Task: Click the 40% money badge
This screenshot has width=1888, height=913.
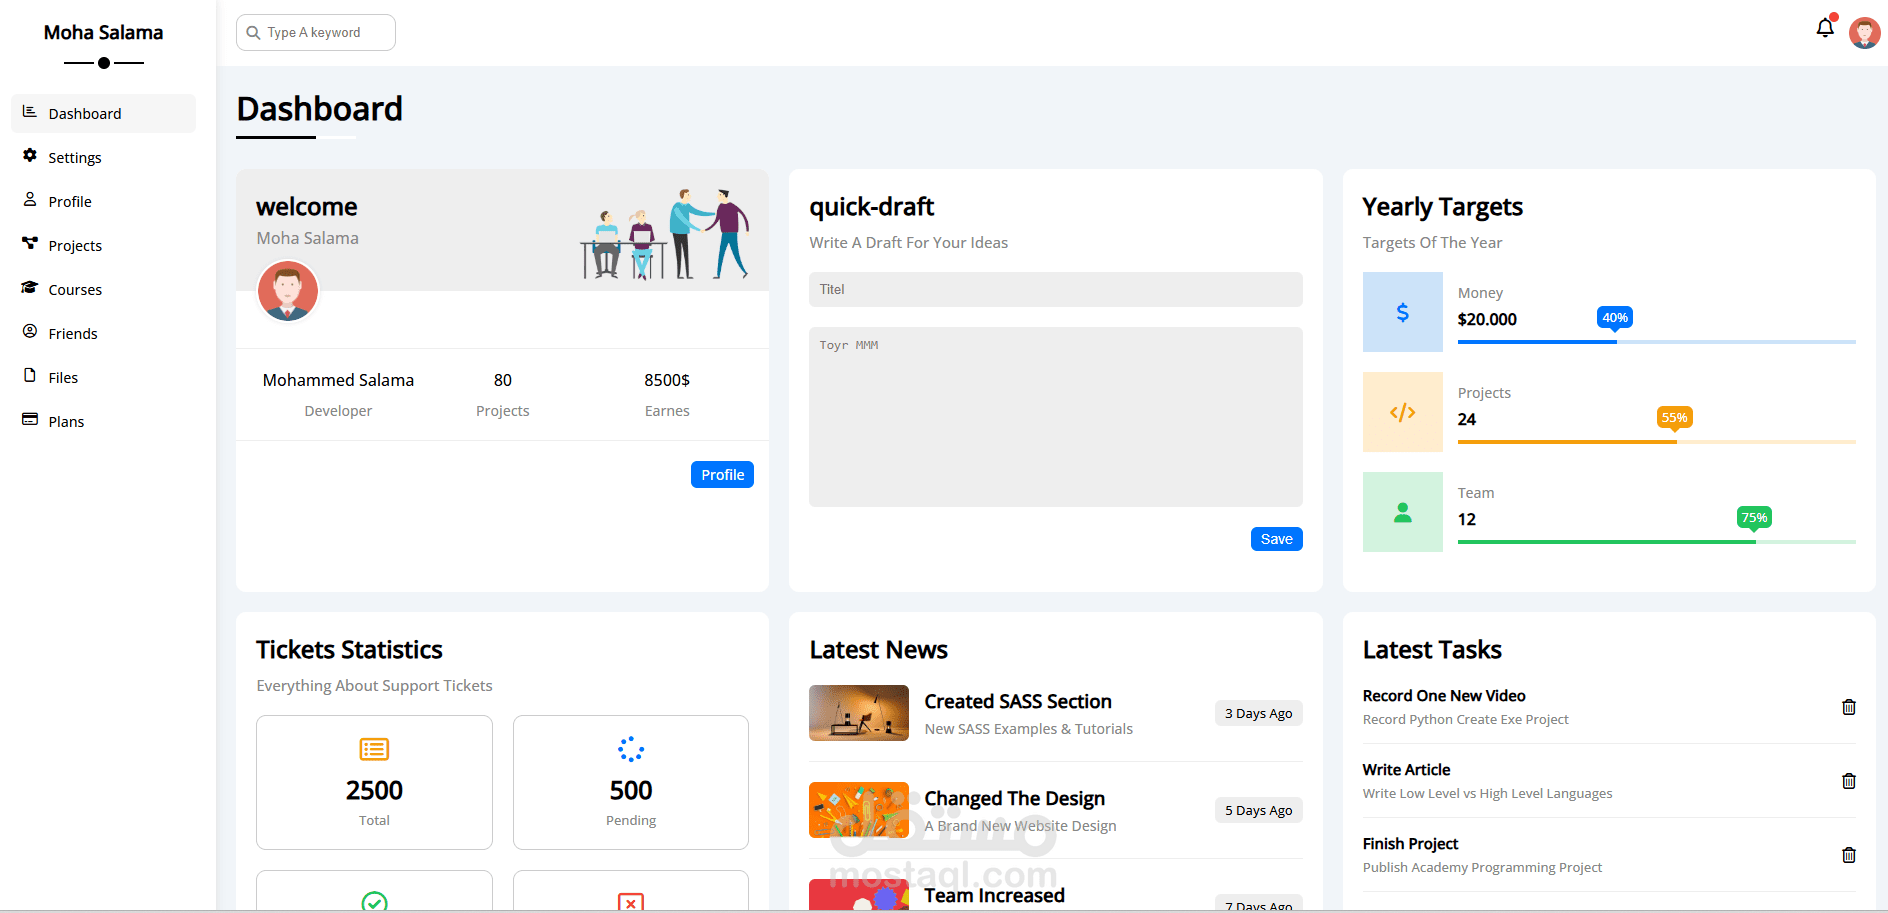Action: [1615, 317]
